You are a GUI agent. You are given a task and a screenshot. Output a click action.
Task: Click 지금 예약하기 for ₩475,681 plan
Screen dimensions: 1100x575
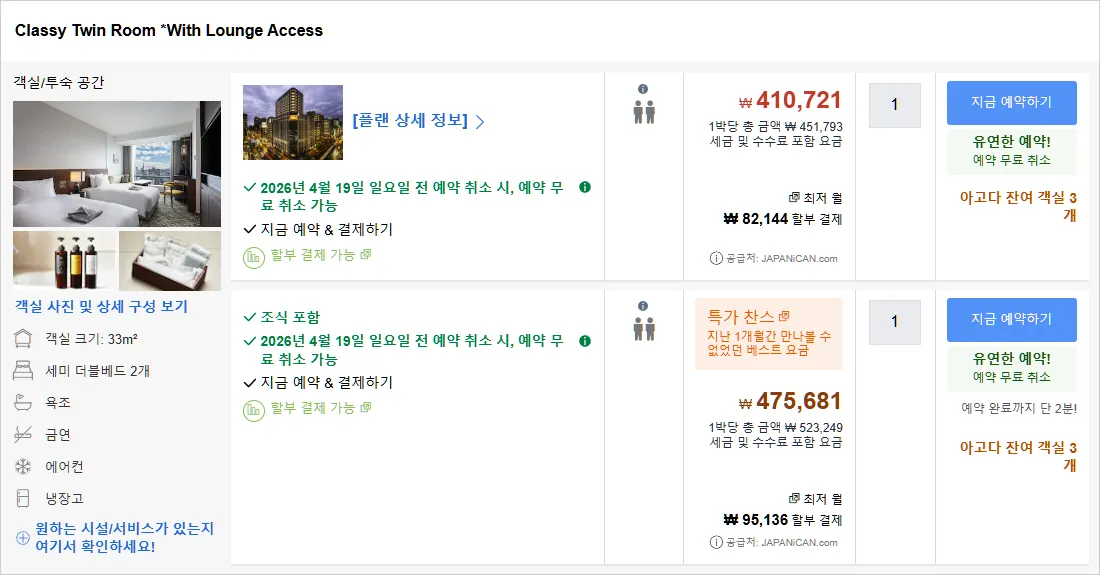pos(1012,319)
